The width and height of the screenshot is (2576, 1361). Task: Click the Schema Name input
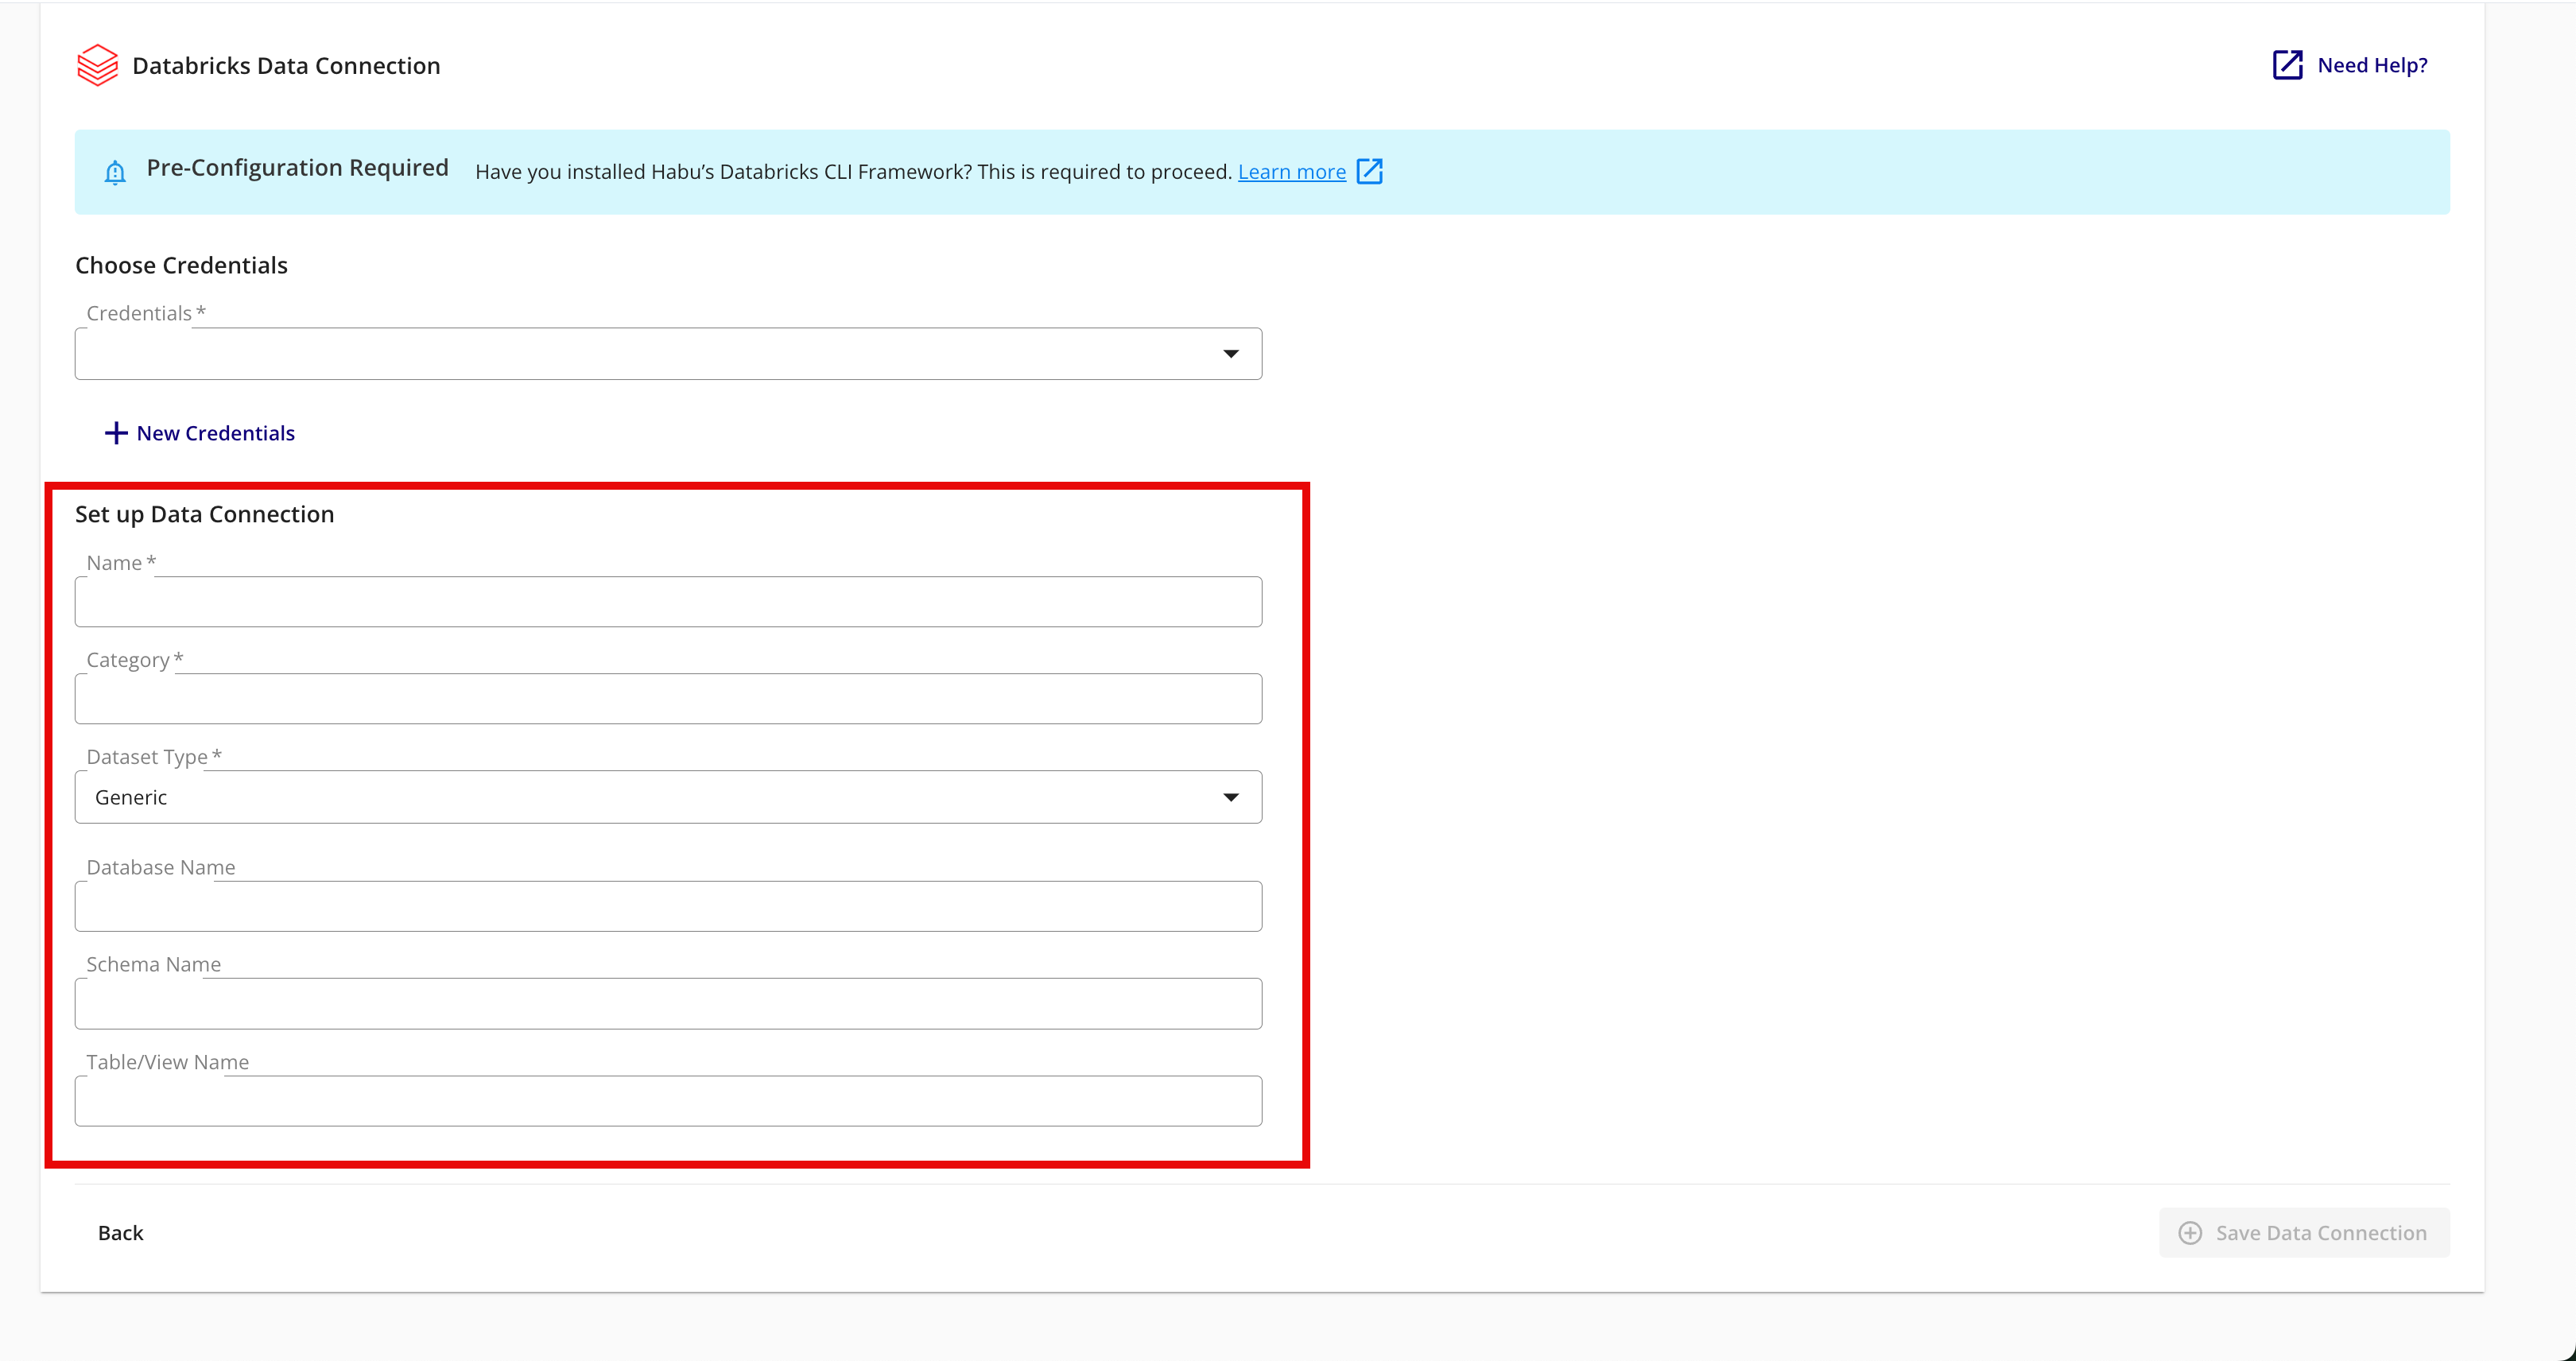click(668, 1004)
